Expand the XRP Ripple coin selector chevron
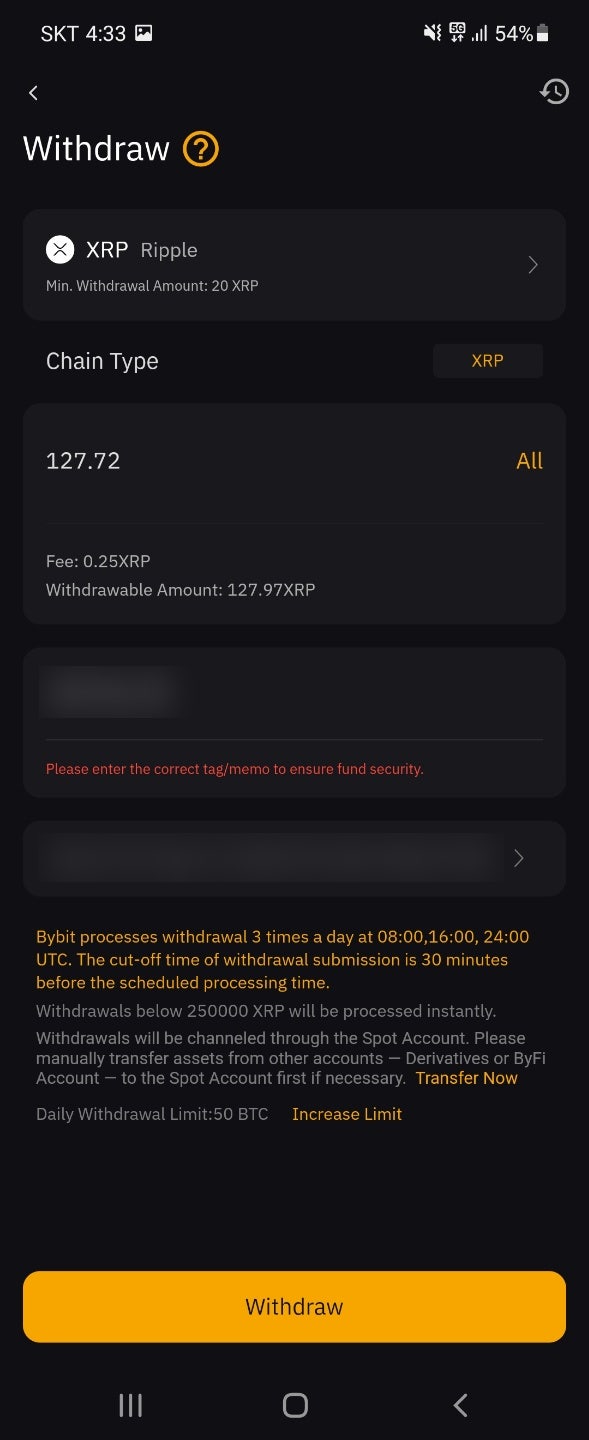Screen dimensions: 589x1440 click(533, 265)
